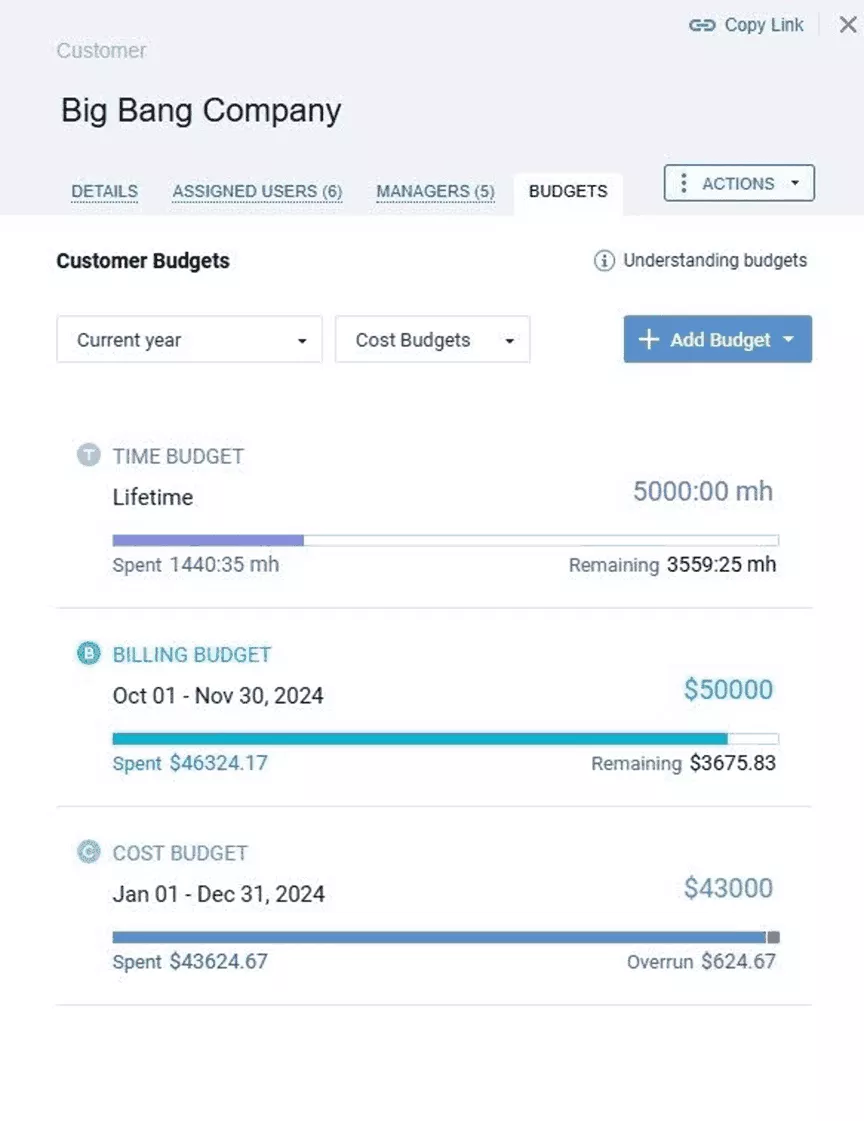Screen dimensions: 864x1121
Task: Click the three-dot icon in Actions button
Action: pyautogui.click(x=684, y=183)
